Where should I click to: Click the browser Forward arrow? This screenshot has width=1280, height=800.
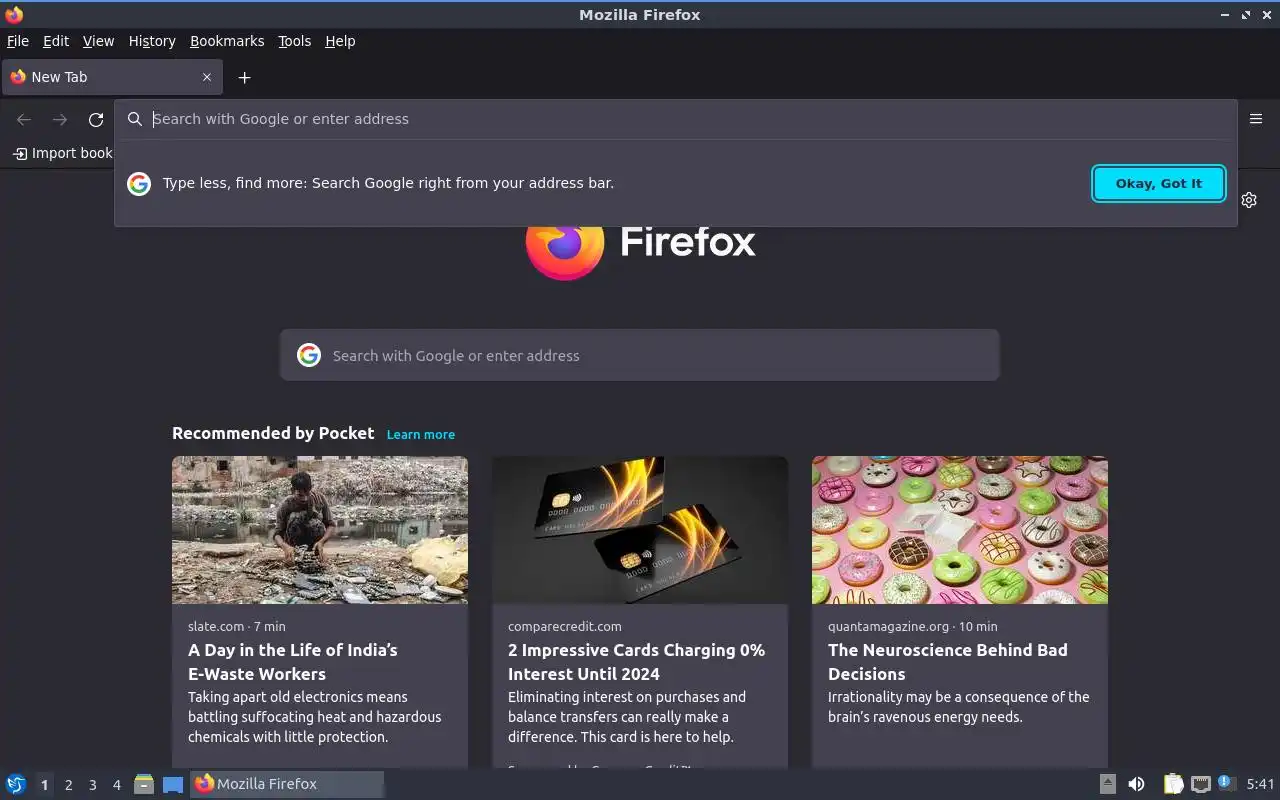coord(60,120)
